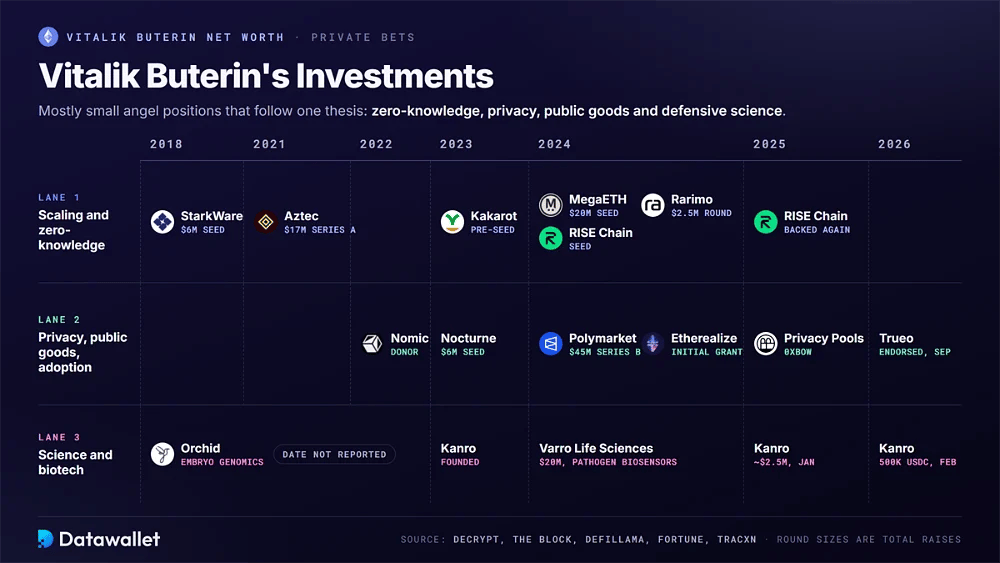The image size is (1000, 563).
Task: Click the Kakarot logo icon
Action: pos(452,222)
